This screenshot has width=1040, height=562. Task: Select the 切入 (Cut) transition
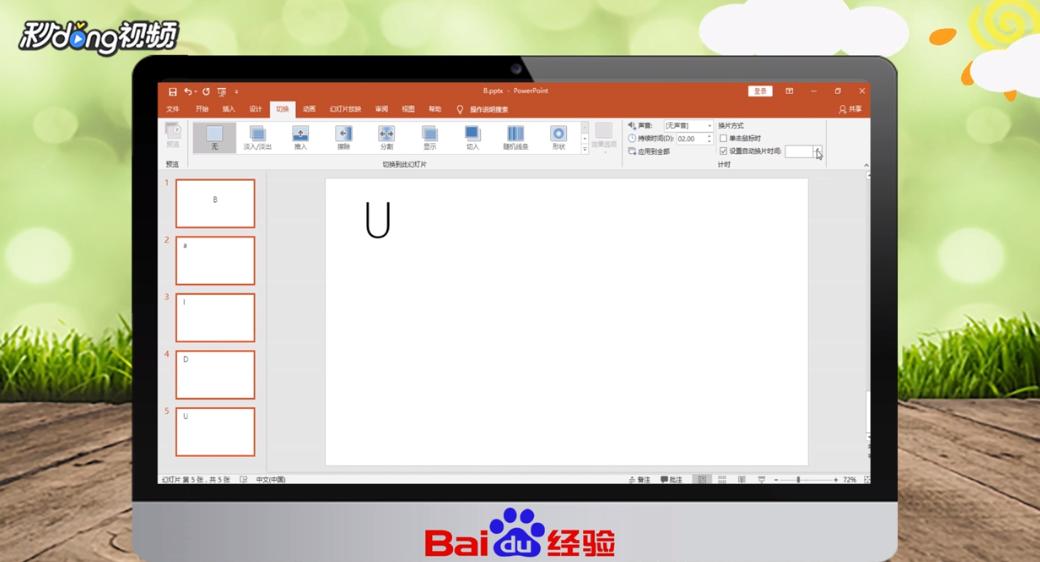coord(472,138)
